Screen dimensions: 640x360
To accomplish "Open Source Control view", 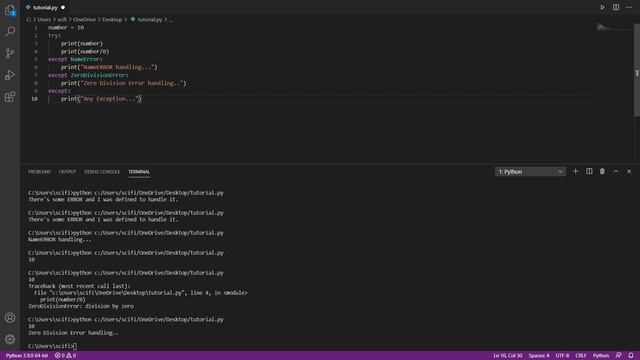I will (10, 53).
